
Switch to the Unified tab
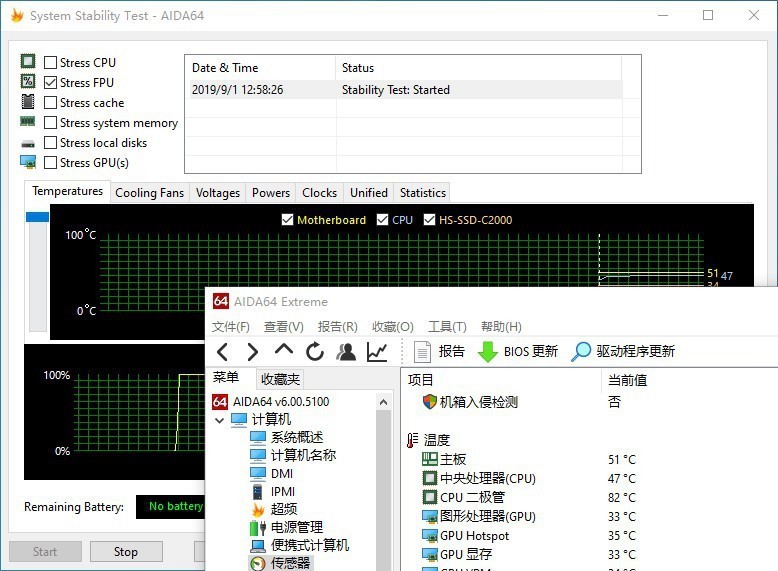(x=369, y=193)
